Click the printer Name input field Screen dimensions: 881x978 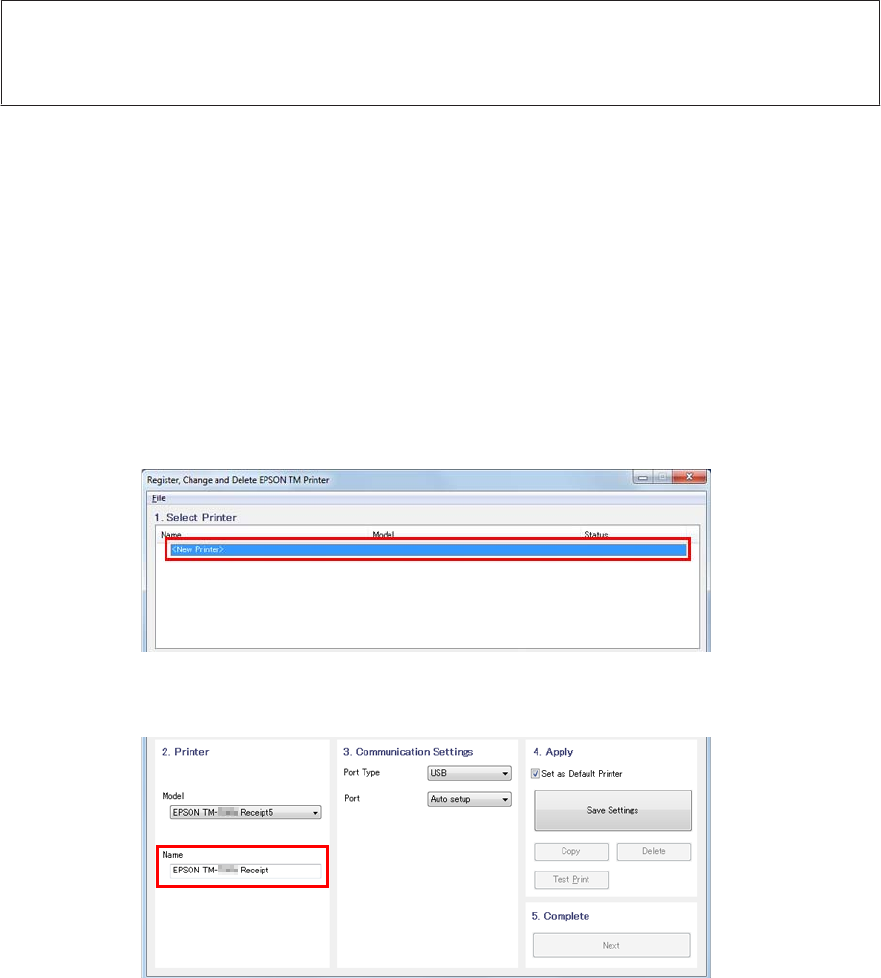click(x=245, y=870)
